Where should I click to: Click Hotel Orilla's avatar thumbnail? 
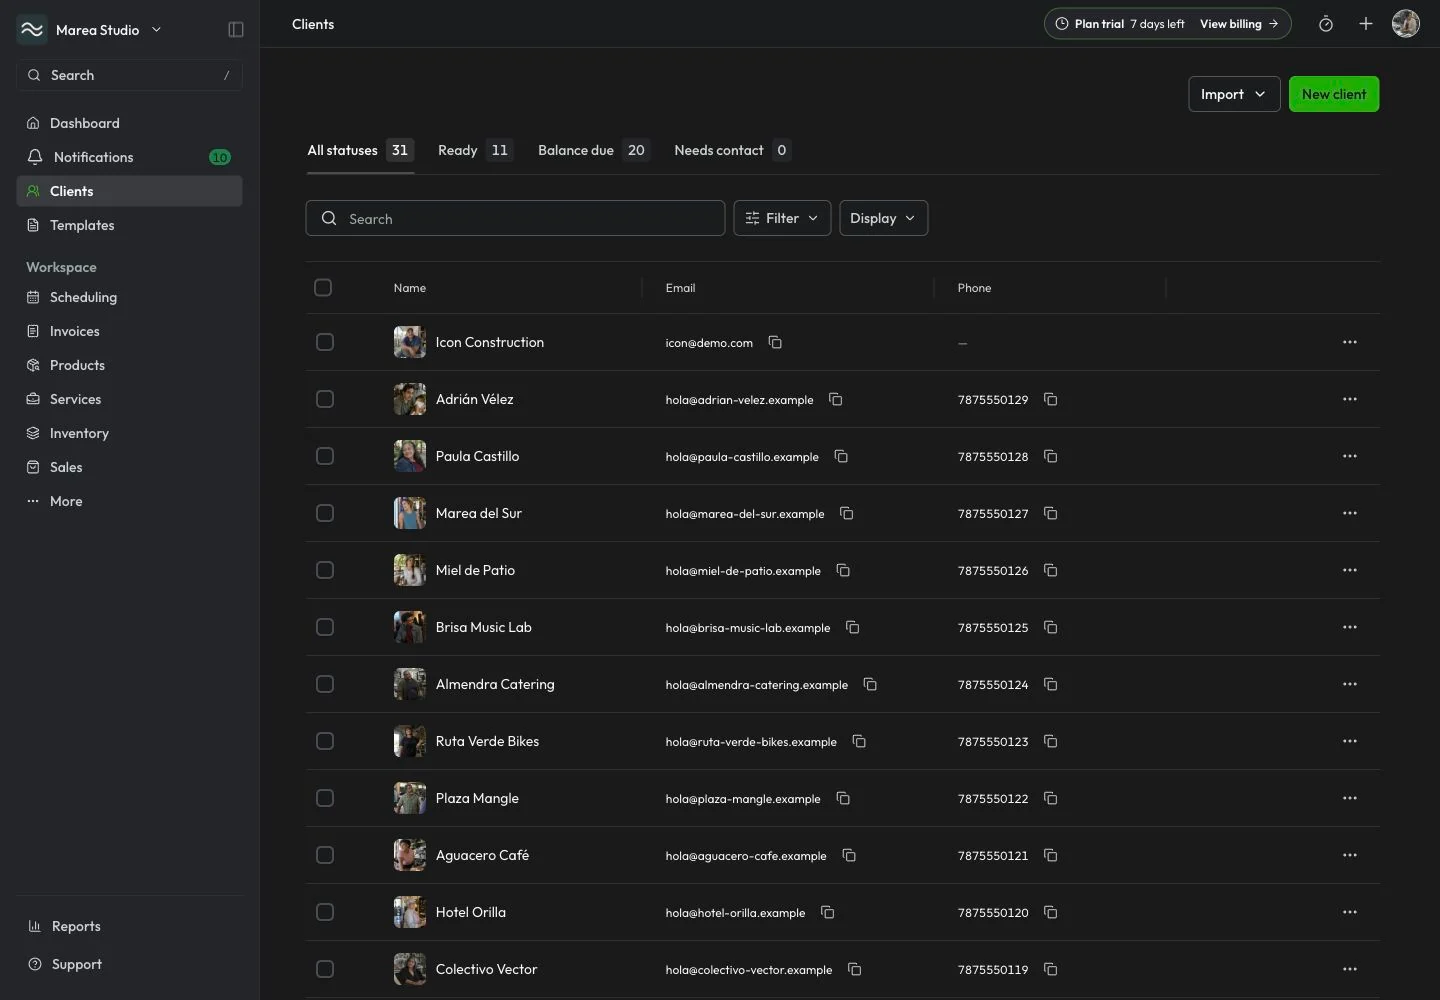click(x=410, y=912)
